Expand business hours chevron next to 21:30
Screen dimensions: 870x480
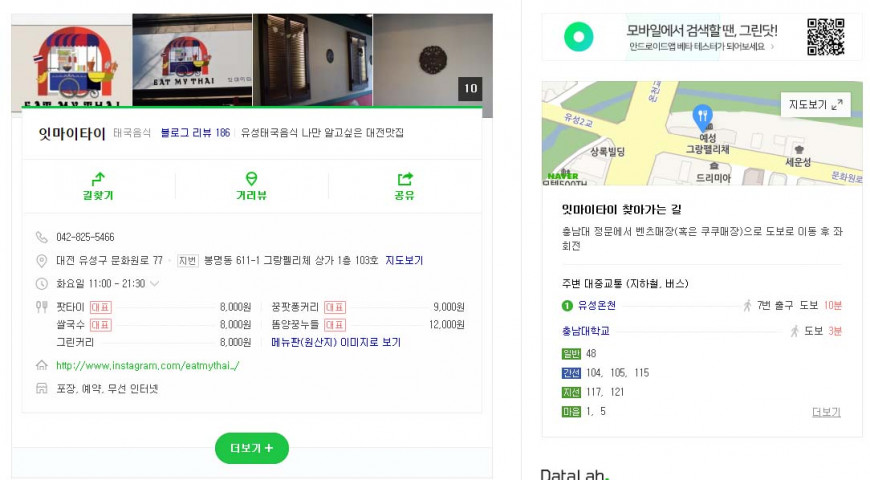(155, 284)
